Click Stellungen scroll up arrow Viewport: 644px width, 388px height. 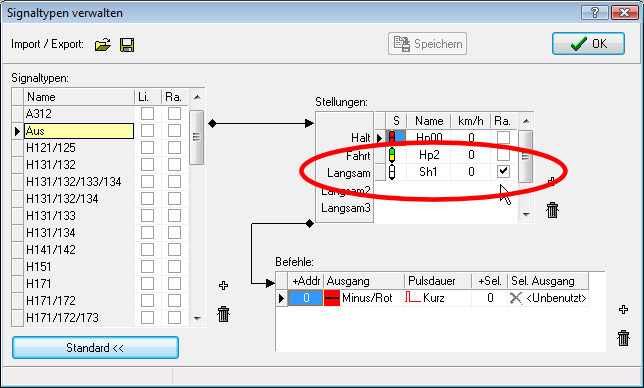point(526,121)
